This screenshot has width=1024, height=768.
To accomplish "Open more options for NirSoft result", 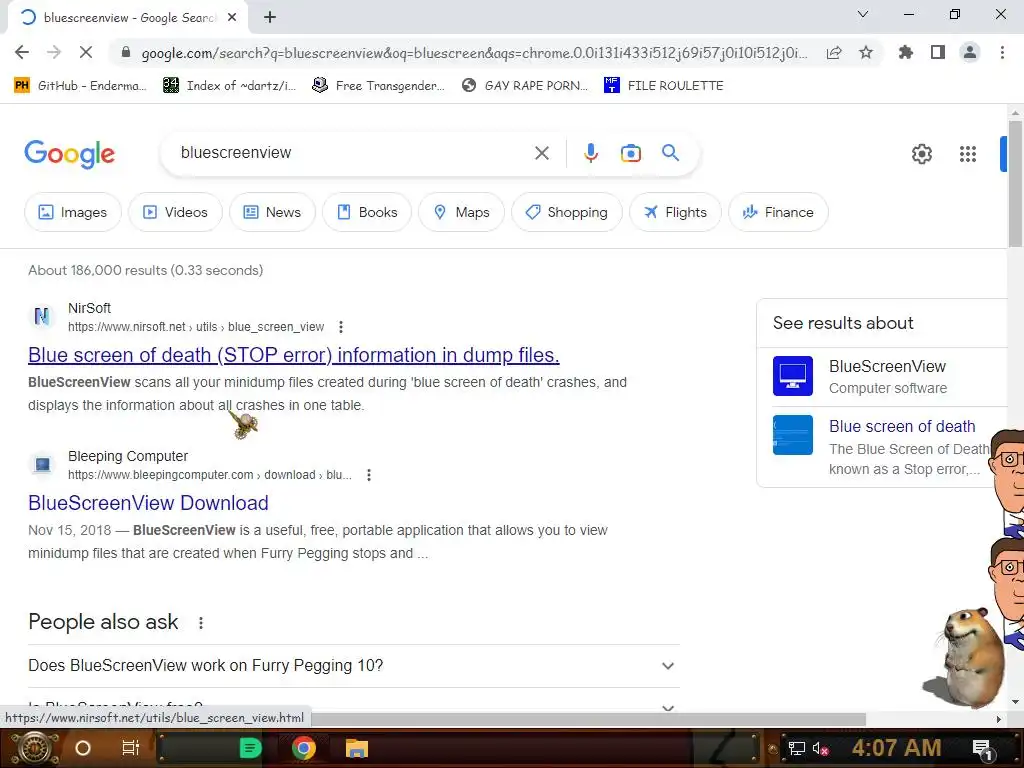I will [340, 327].
